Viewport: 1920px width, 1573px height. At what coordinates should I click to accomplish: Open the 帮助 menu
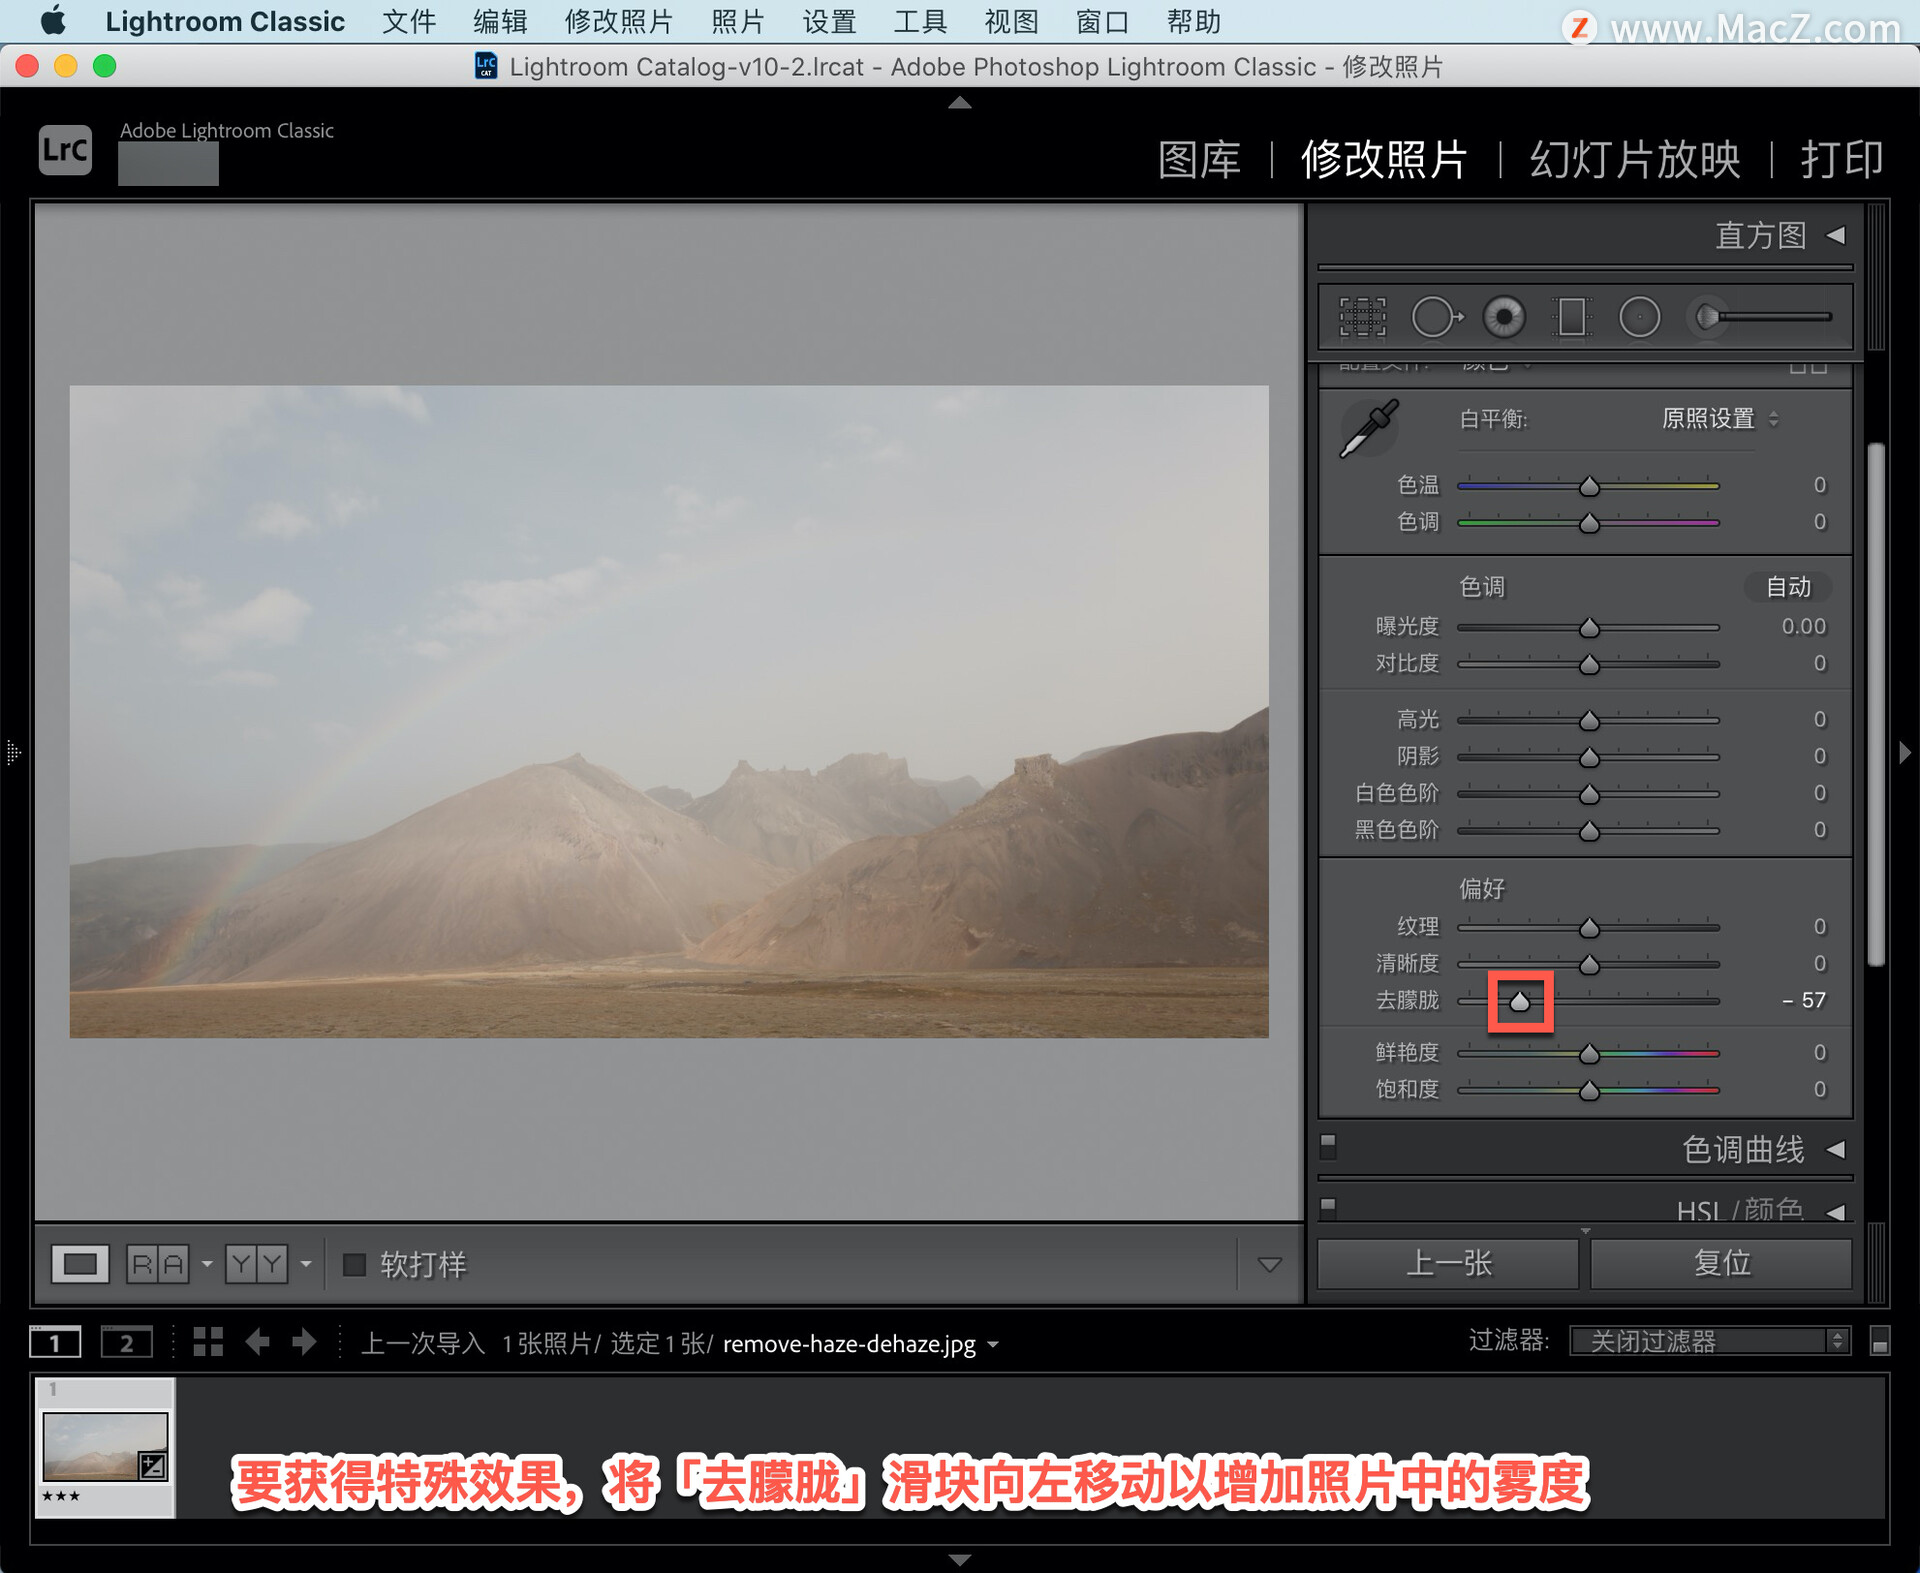point(1193,22)
